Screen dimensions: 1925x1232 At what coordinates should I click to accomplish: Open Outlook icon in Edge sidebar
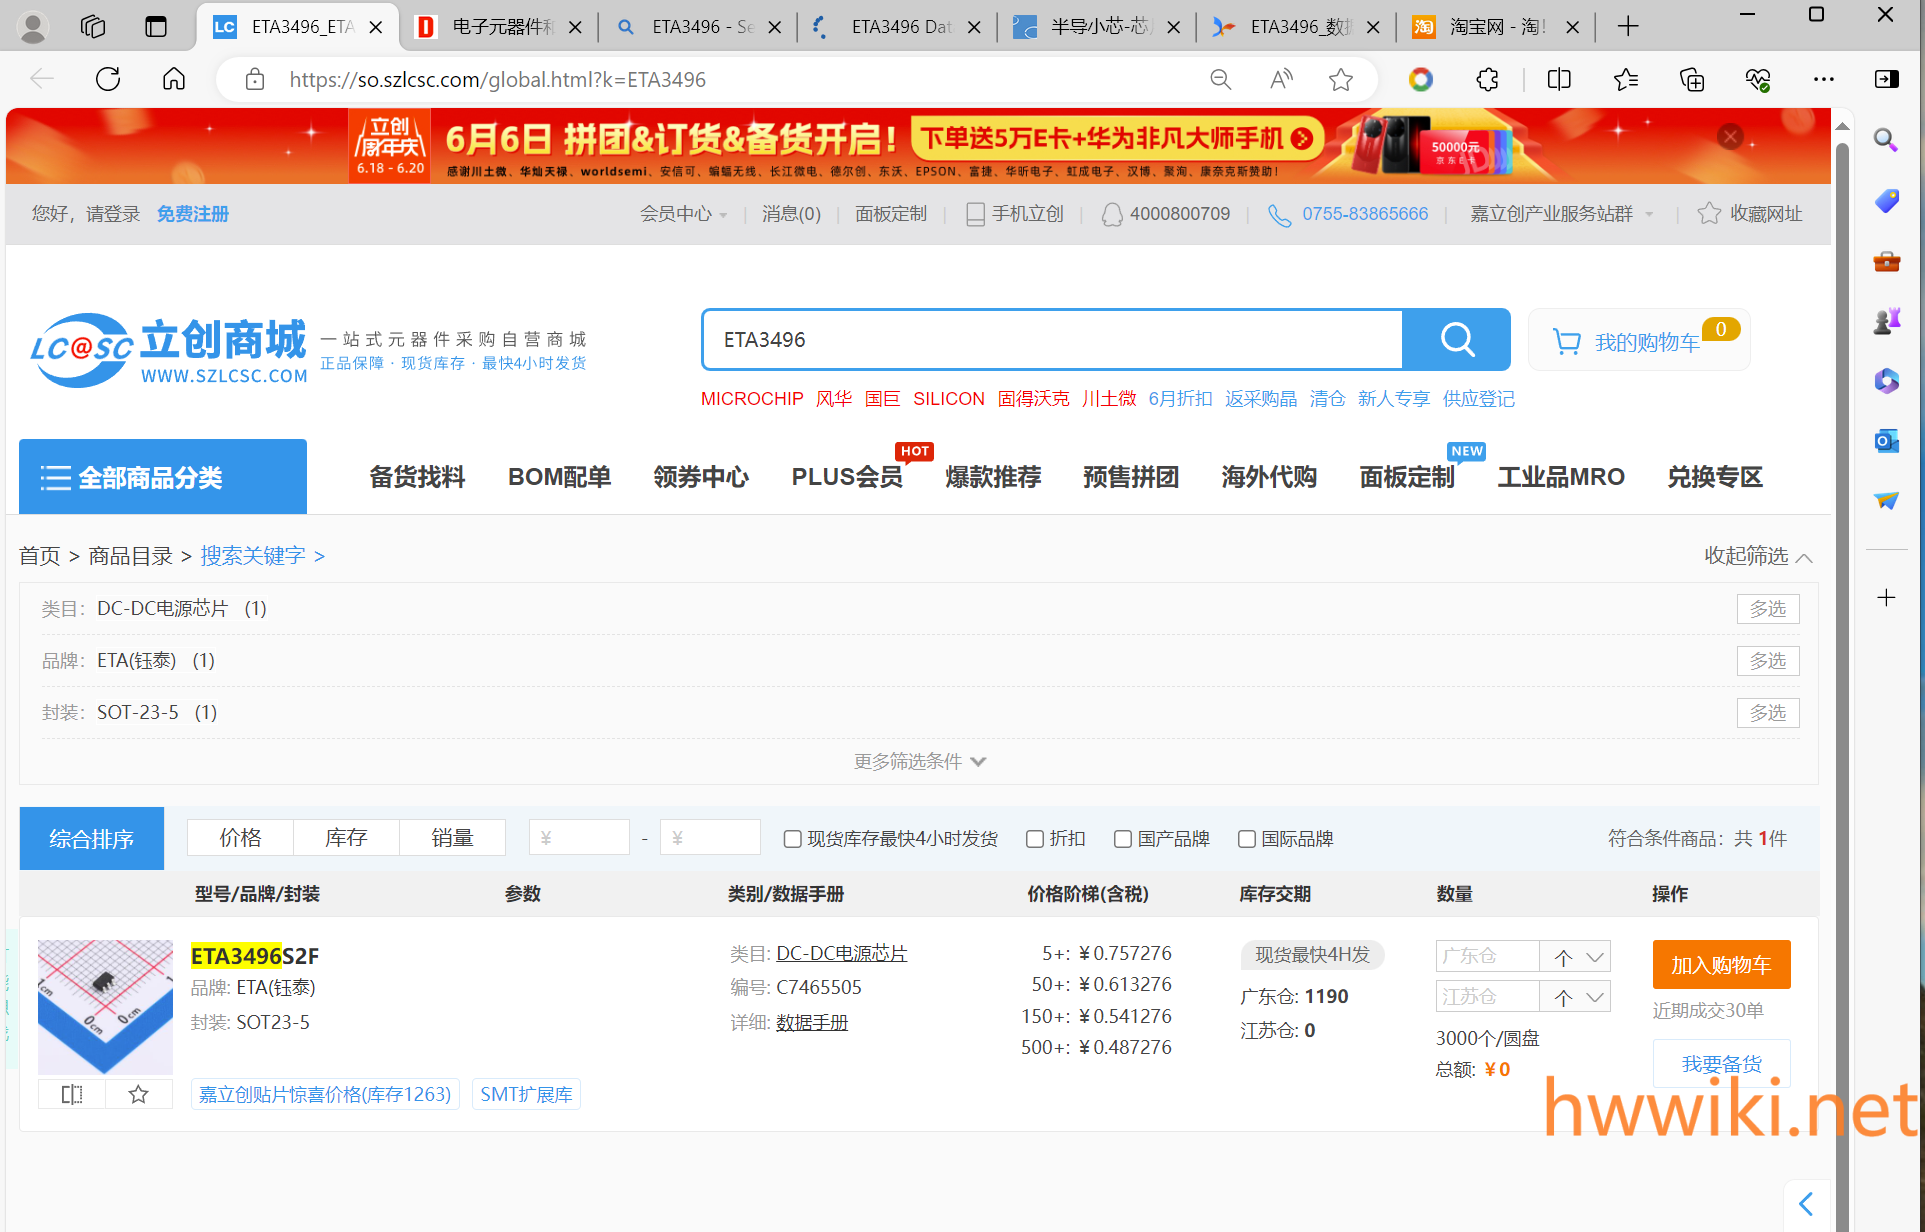pos(1886,441)
